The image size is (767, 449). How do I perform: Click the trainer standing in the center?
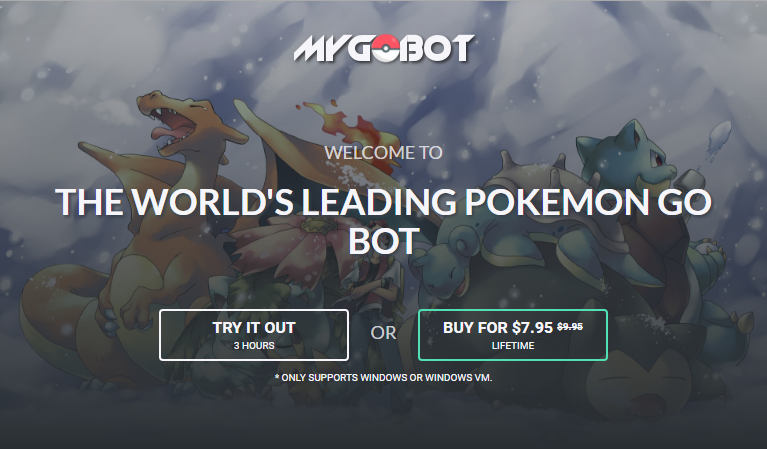[374, 293]
